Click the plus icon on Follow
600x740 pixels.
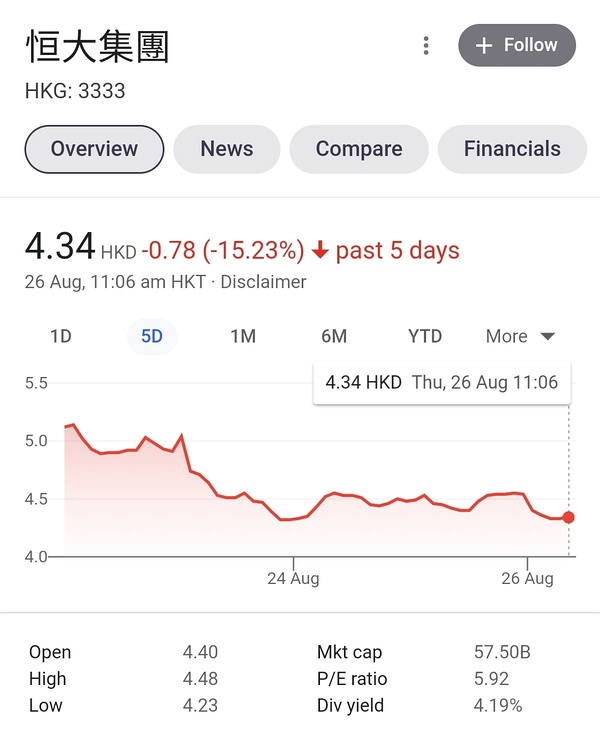(x=484, y=46)
